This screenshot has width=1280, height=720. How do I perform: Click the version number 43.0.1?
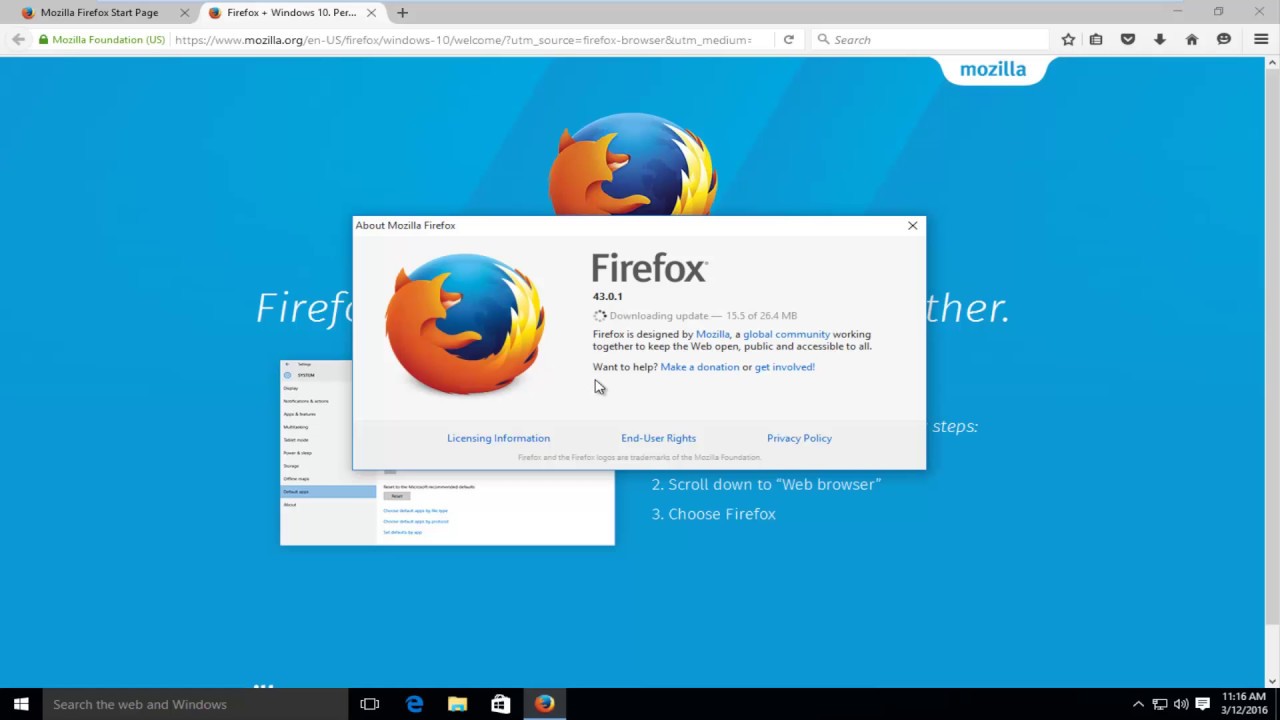pyautogui.click(x=608, y=297)
